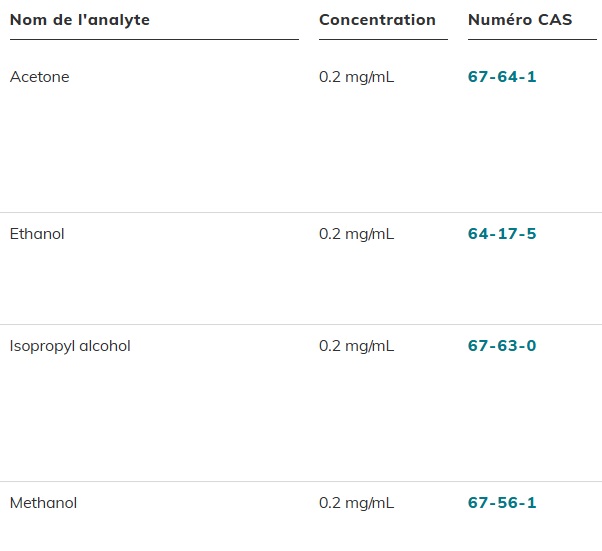Click the divider above the Methanol row
Screen dimensions: 602x551
coord(300,481)
